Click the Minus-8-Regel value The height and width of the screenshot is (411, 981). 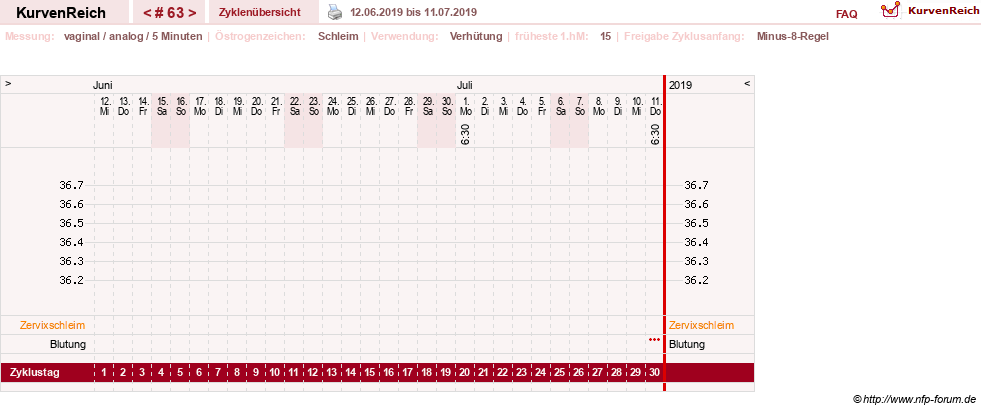(792, 36)
